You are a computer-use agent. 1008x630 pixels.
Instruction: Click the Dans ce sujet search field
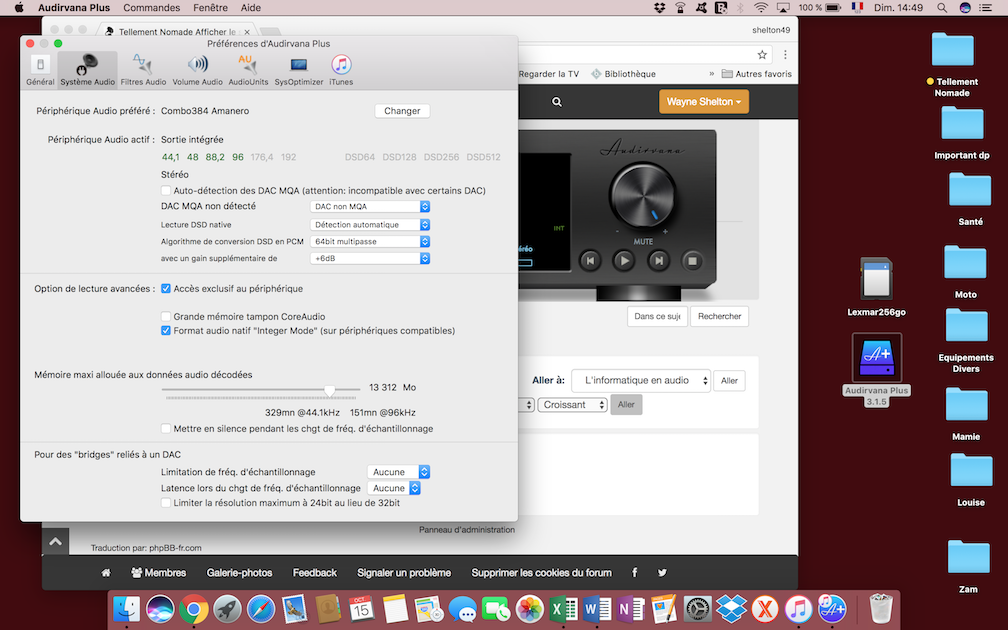[657, 316]
